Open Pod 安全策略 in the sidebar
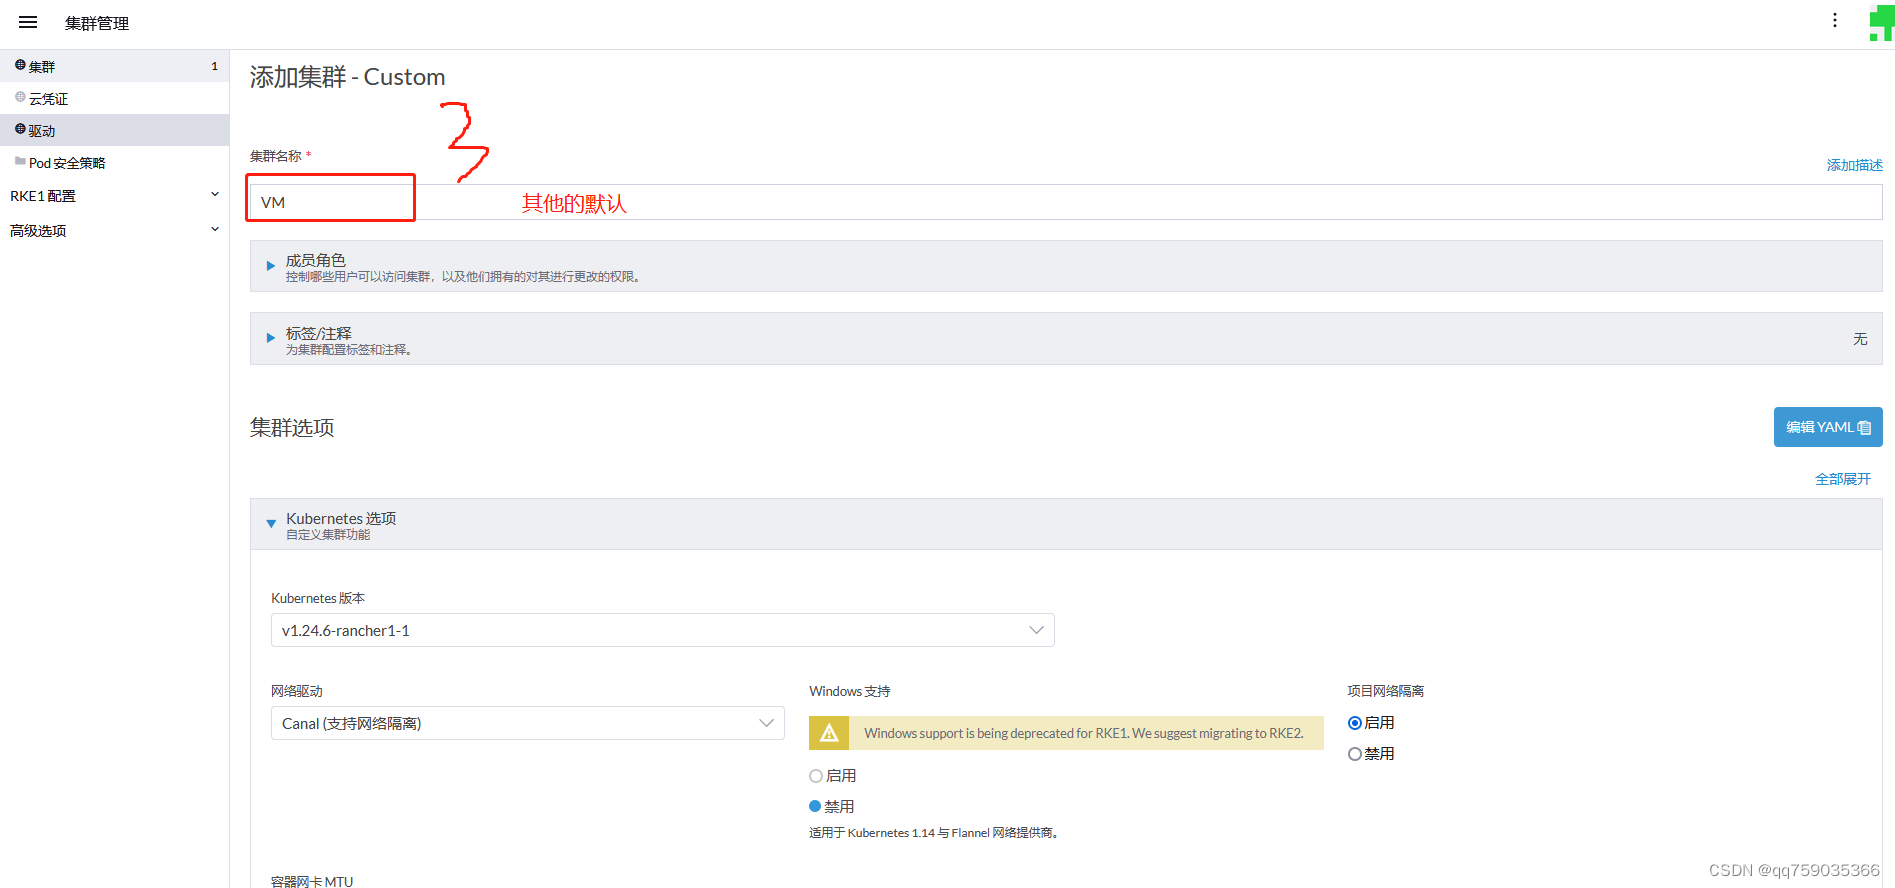The image size is (1895, 888). 114,162
